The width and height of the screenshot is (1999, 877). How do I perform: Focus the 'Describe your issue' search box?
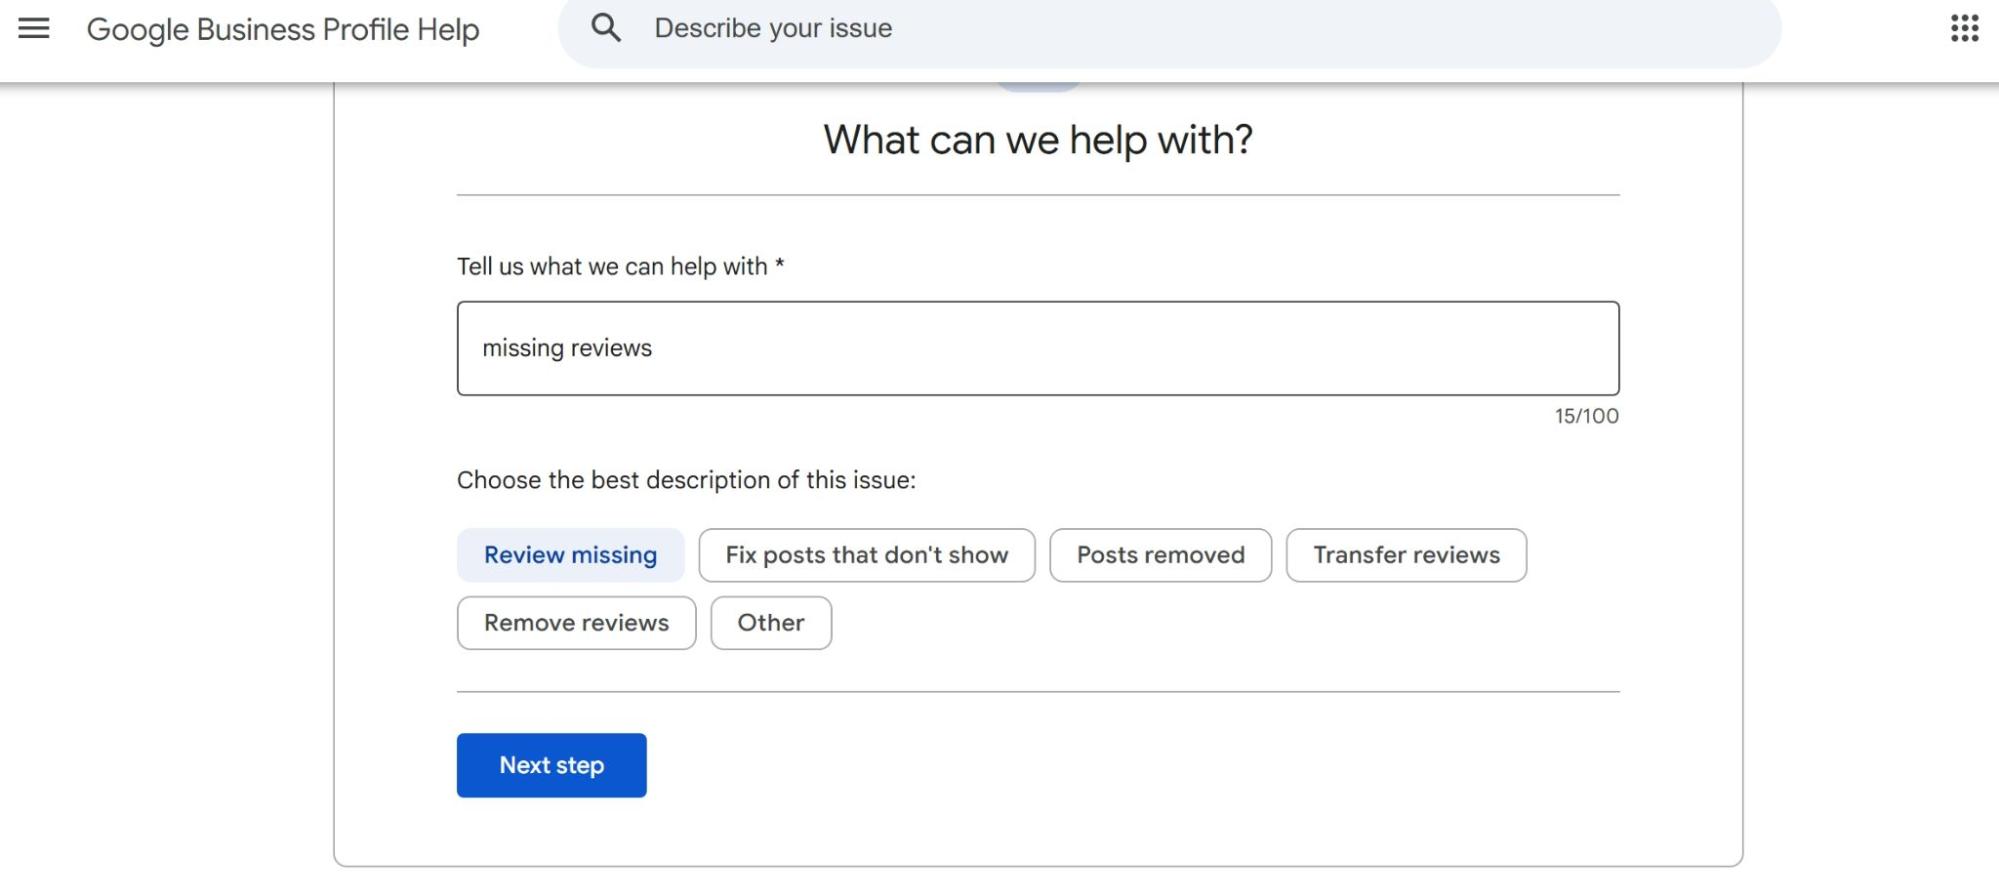click(x=1200, y=29)
